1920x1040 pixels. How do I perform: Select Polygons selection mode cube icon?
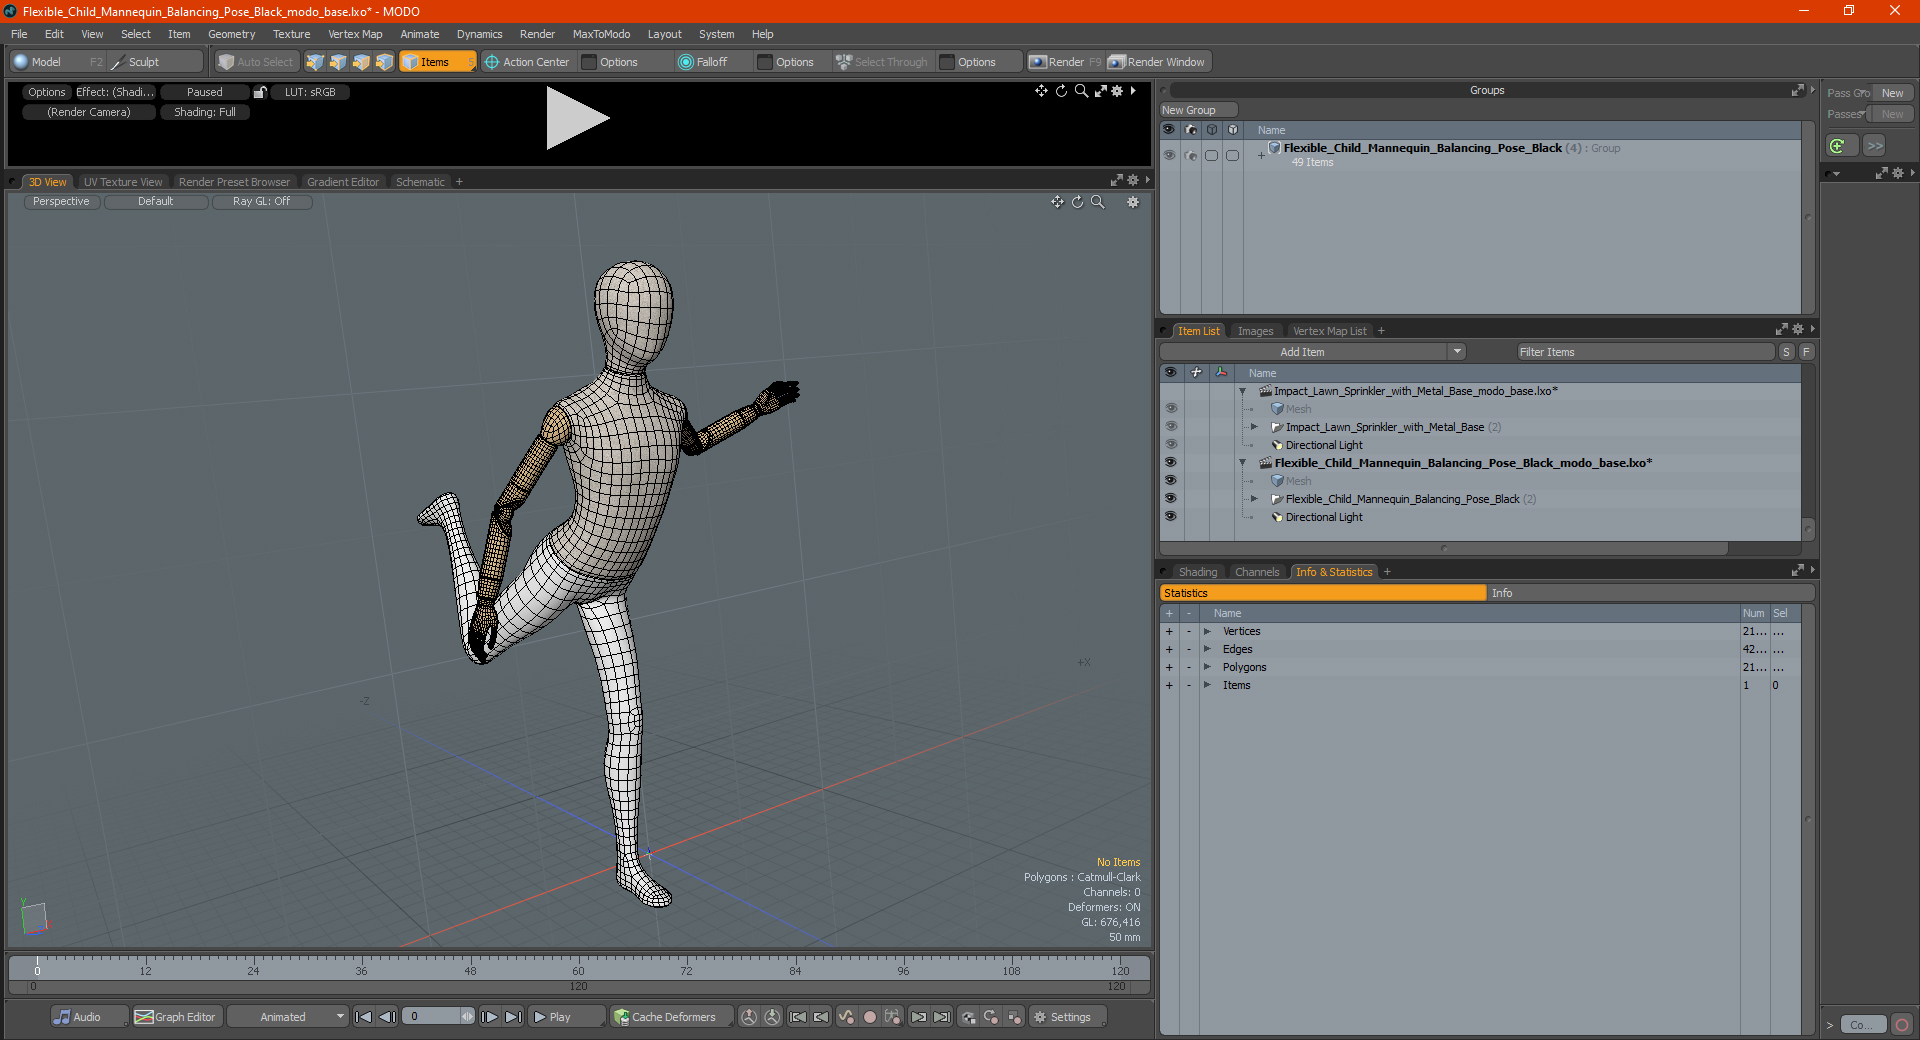click(361, 62)
